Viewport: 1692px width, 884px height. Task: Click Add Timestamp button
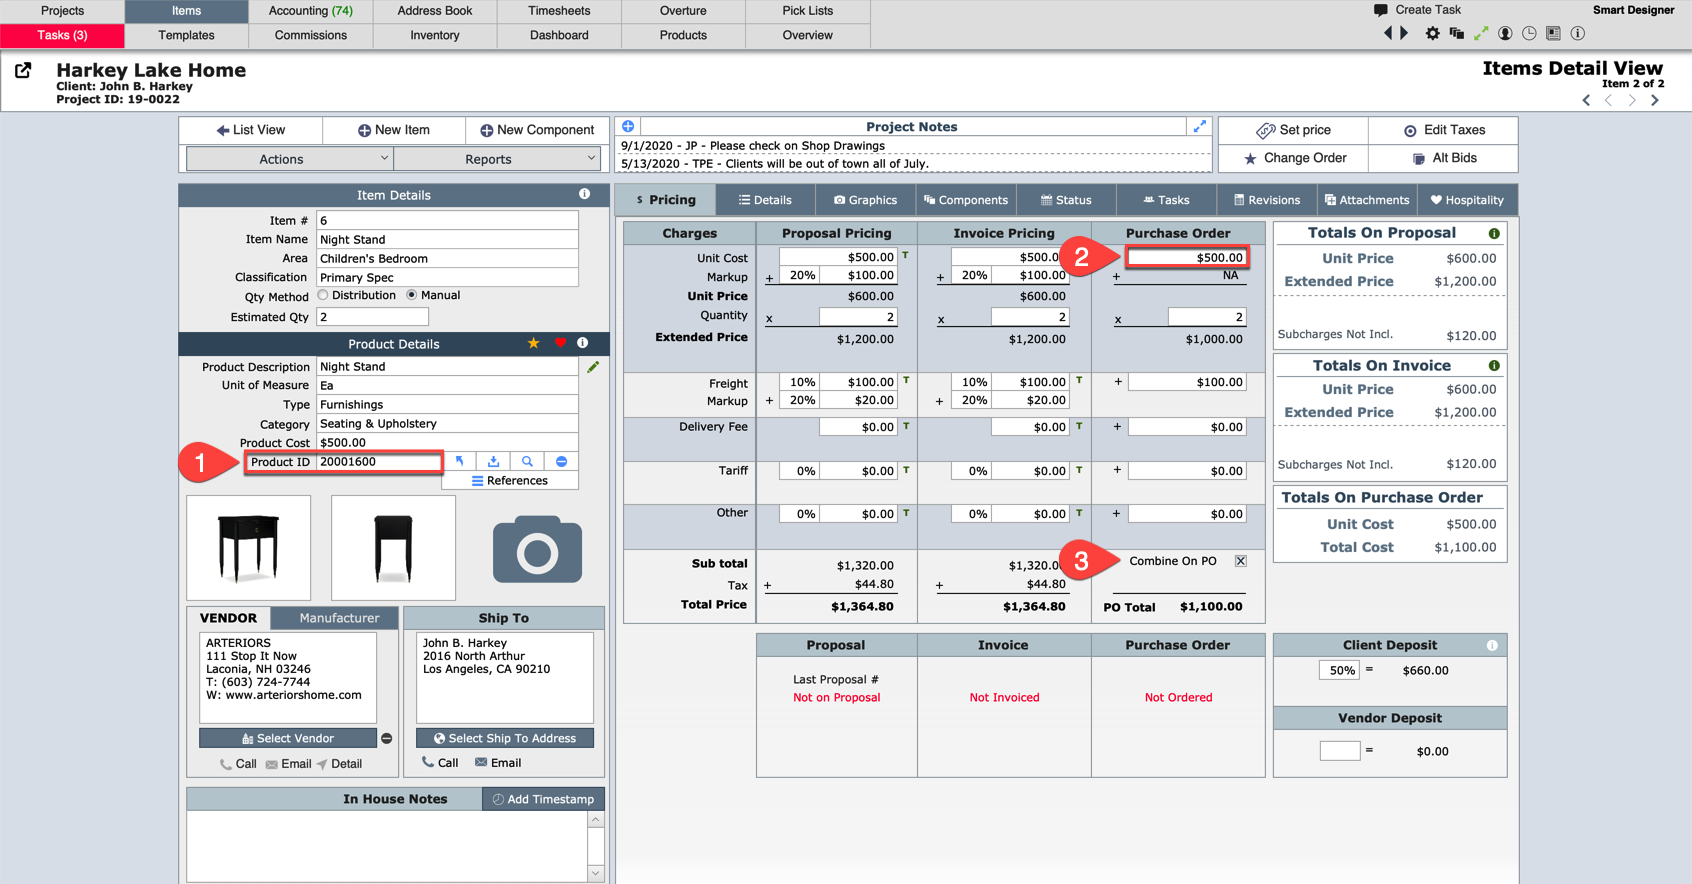544,799
